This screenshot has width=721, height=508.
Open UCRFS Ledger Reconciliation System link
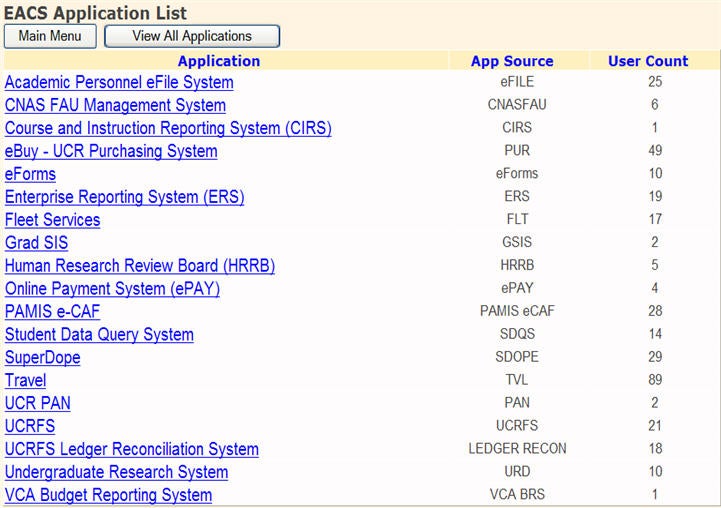(x=131, y=450)
